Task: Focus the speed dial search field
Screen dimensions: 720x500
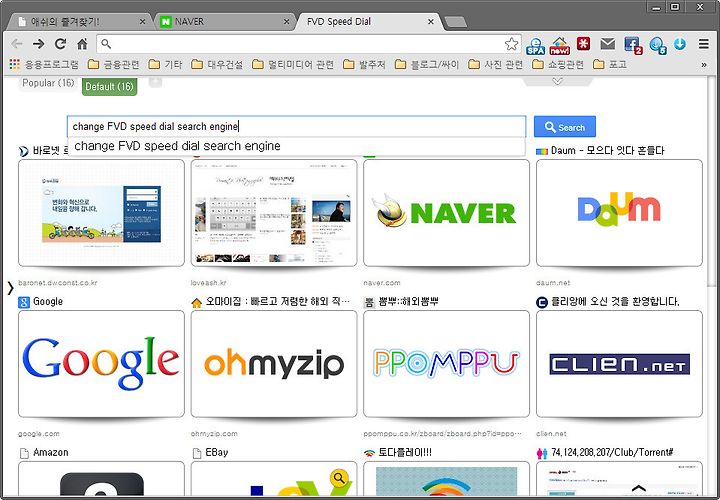Action: 297,126
